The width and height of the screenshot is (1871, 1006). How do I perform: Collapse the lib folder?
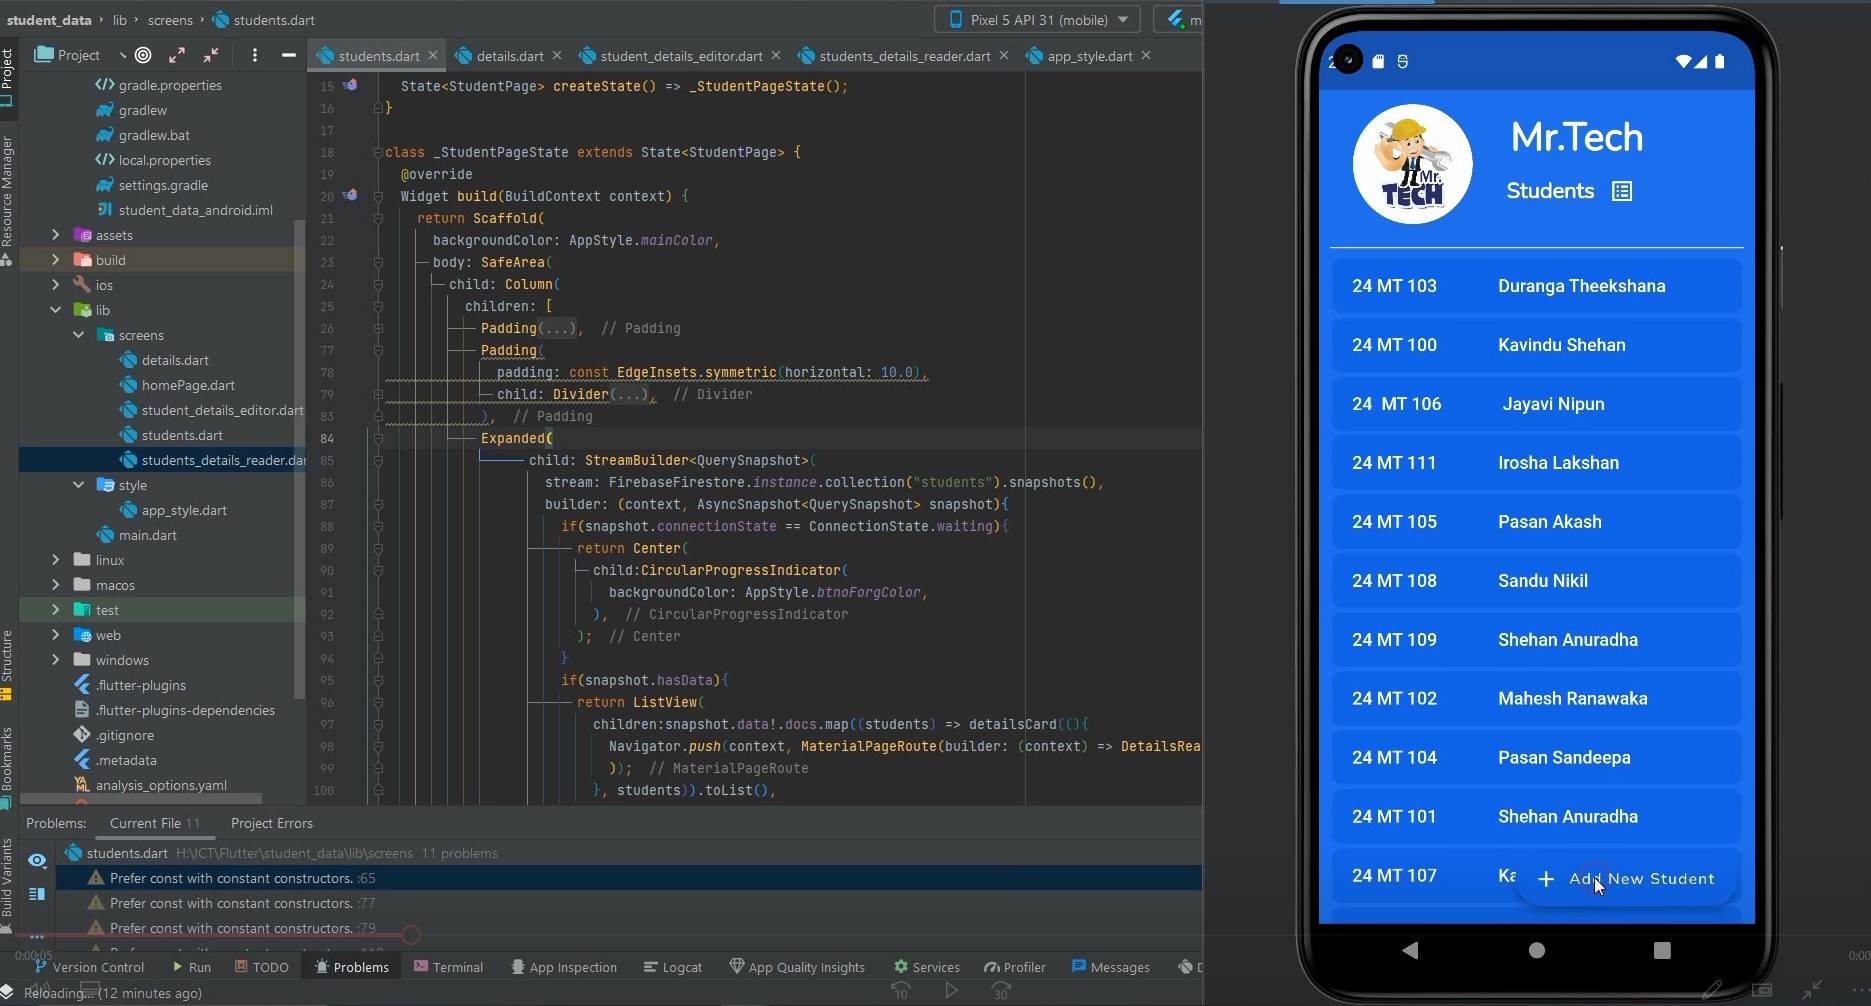56,310
